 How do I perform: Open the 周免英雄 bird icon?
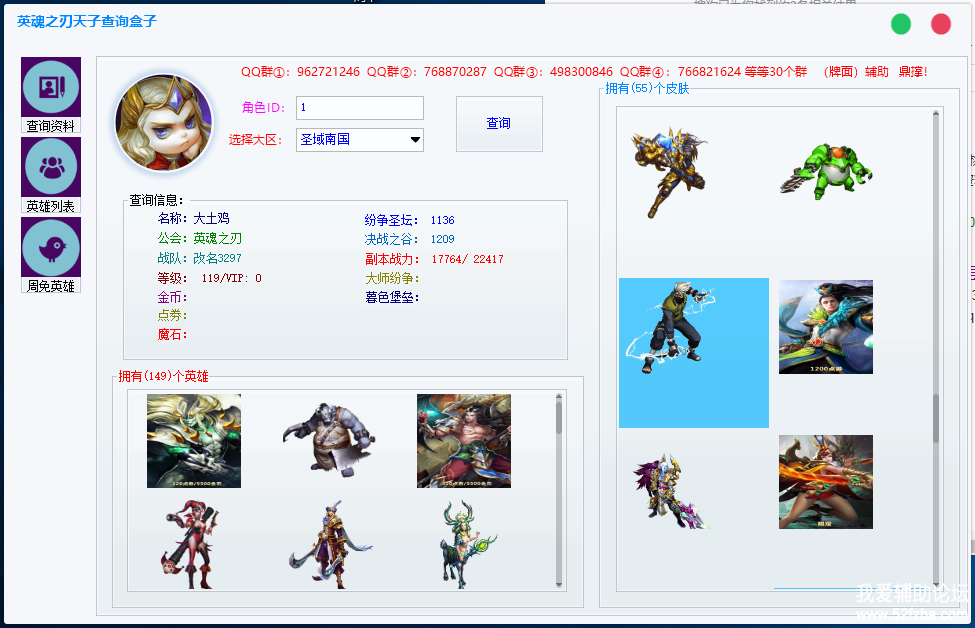51,255
